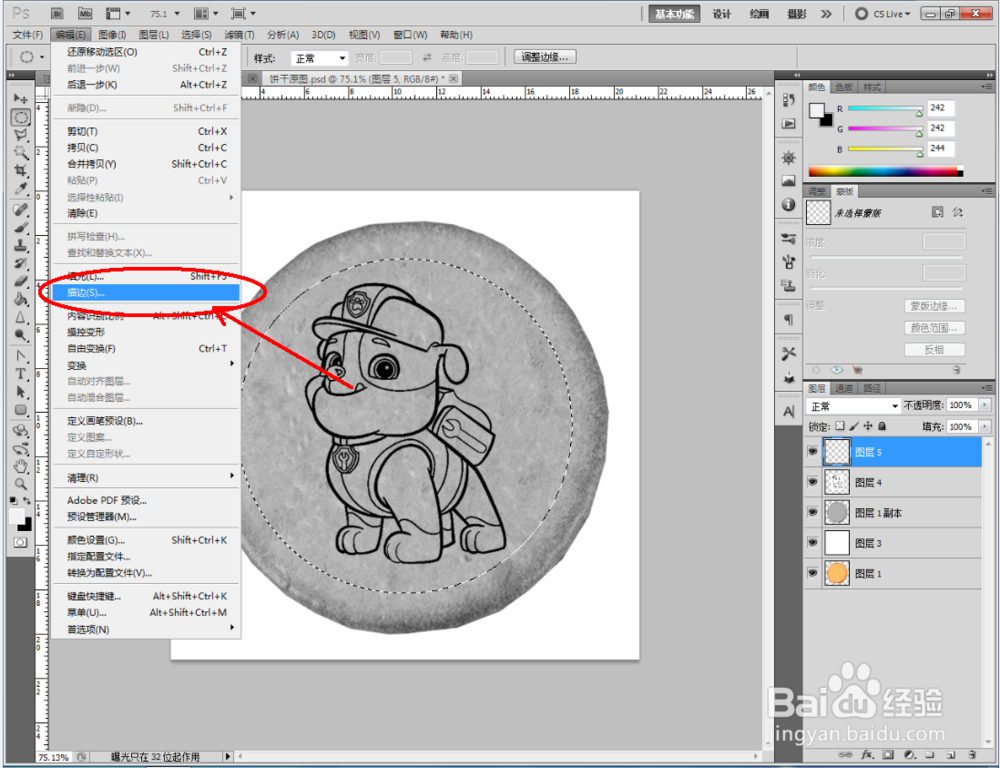Viewport: 1000px width, 768px height.
Task: Select the Type tool
Action: pos(20,373)
